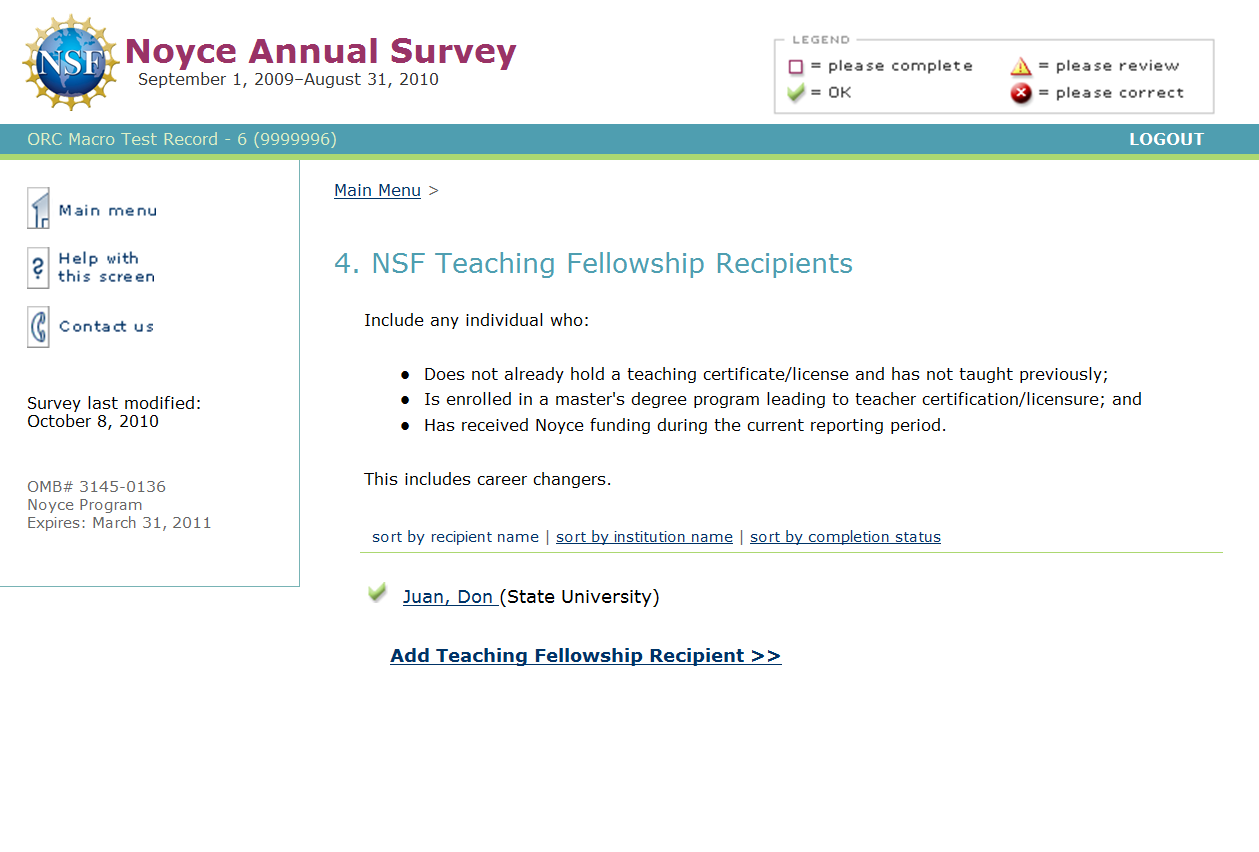
Task: Sort list by completion status
Action: pyautogui.click(x=845, y=537)
